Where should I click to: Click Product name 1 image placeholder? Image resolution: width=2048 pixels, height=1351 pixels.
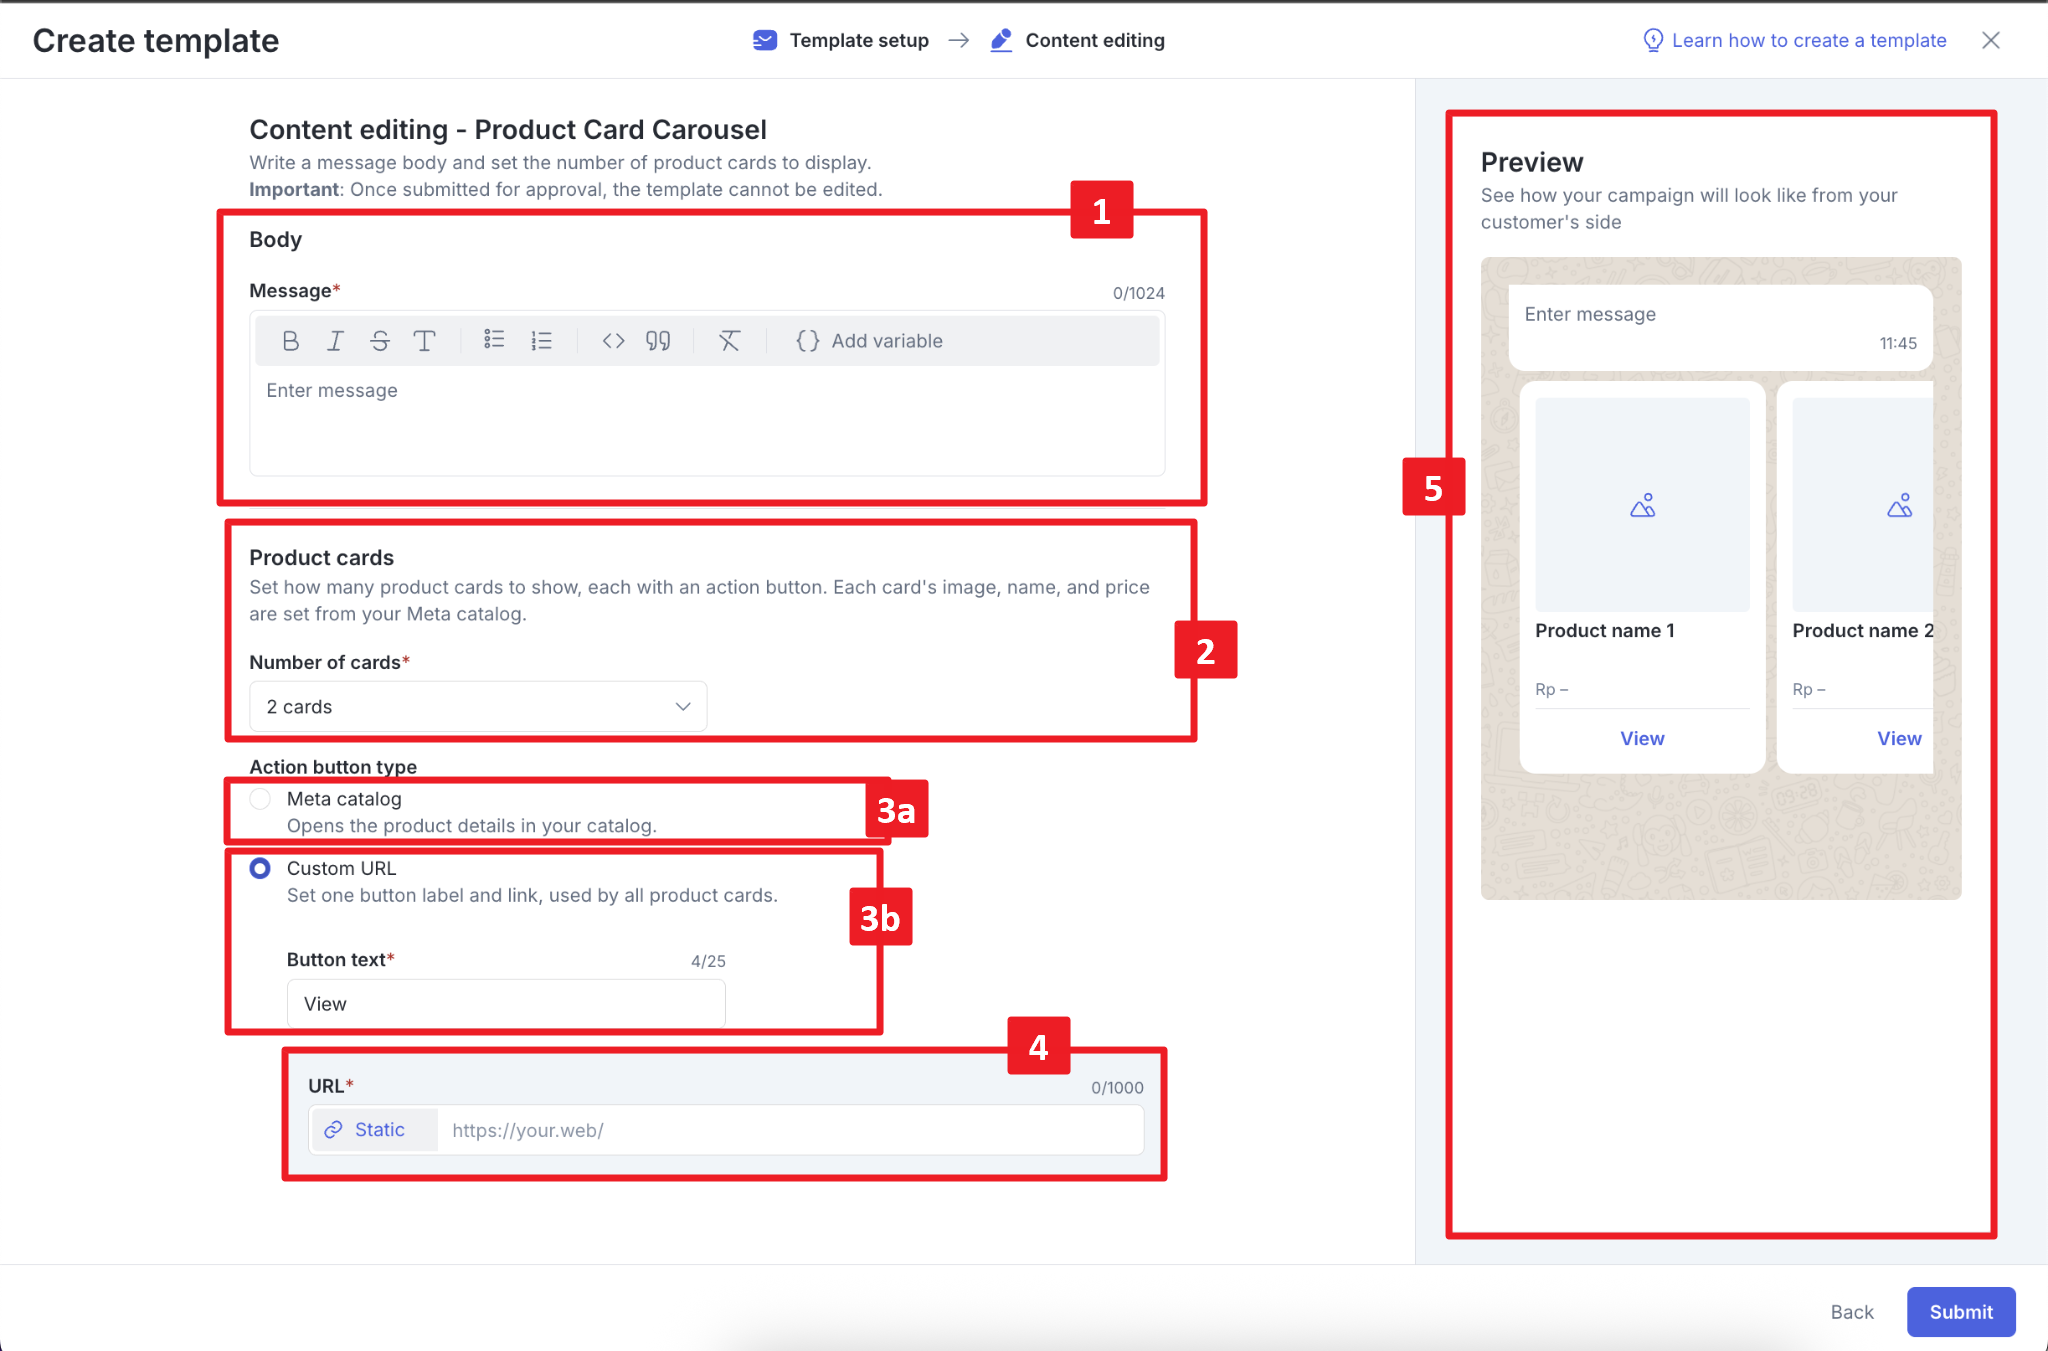click(x=1642, y=505)
